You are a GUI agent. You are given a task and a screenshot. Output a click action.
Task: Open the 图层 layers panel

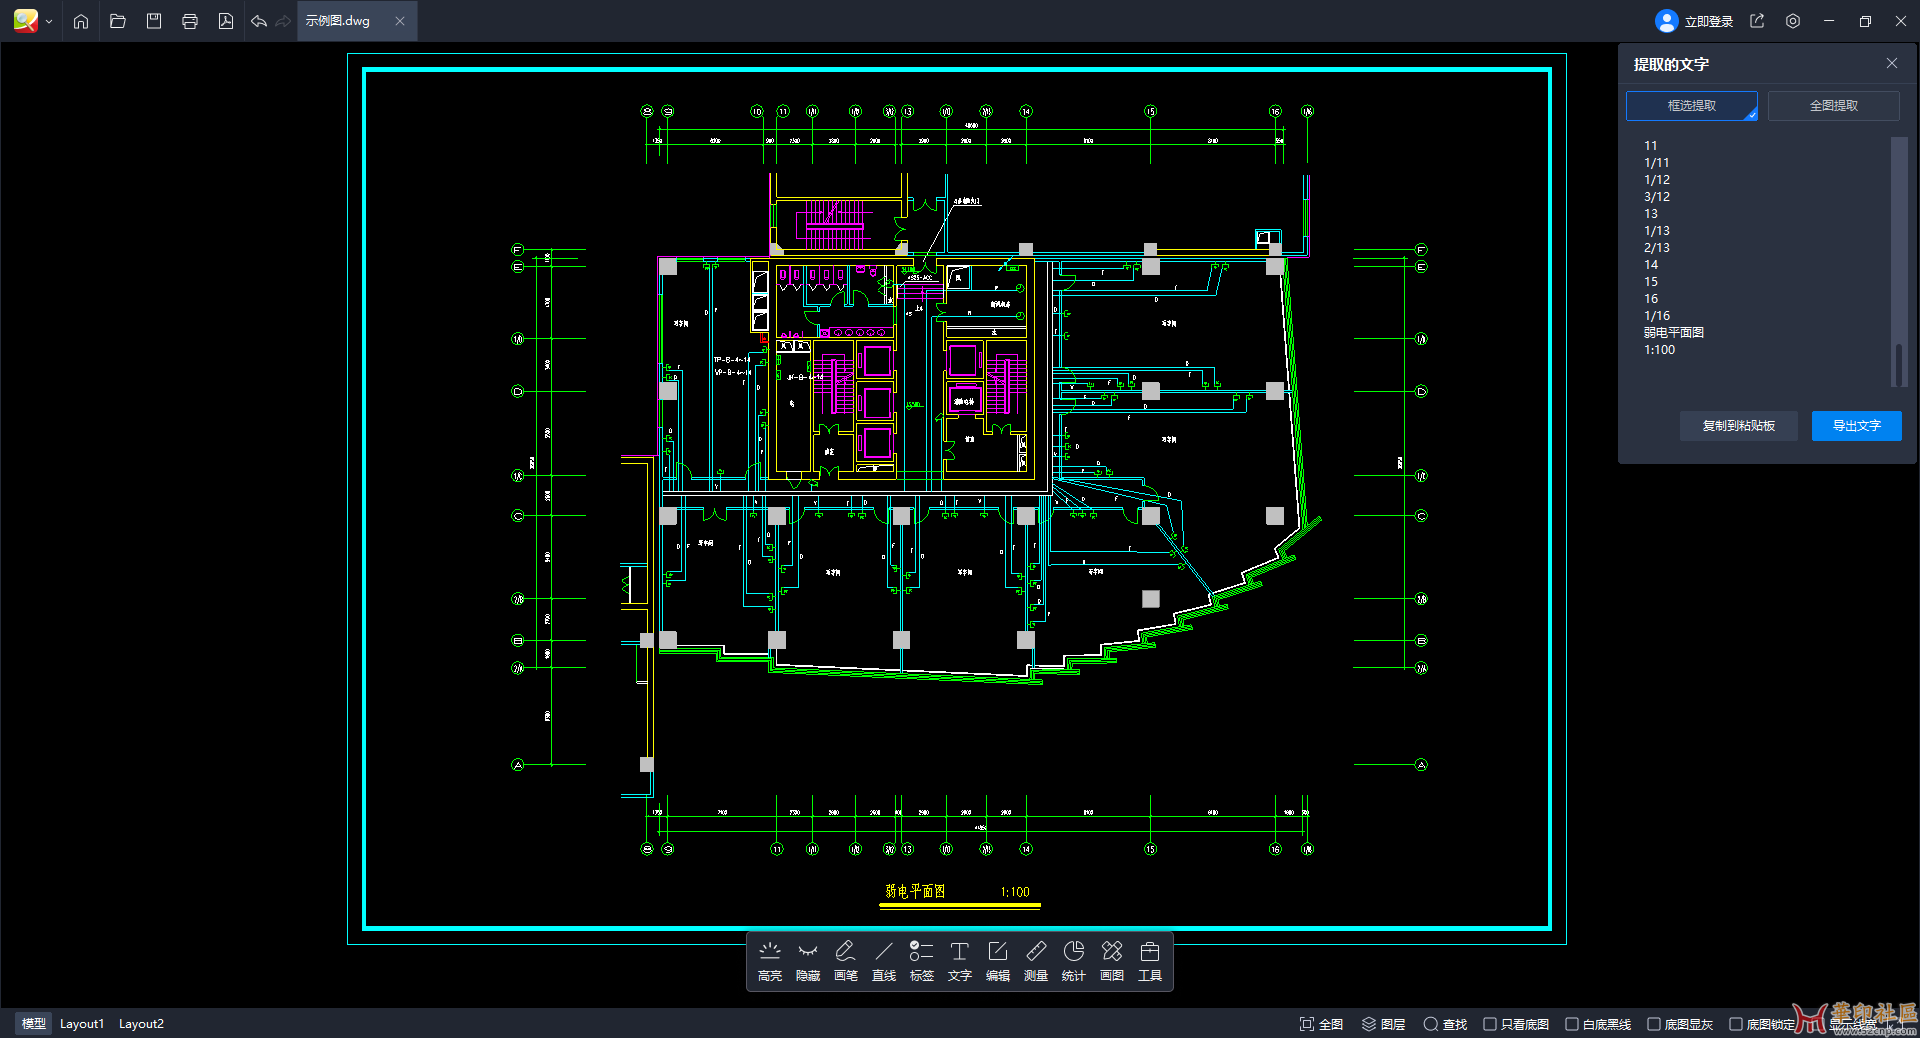click(x=1383, y=1024)
